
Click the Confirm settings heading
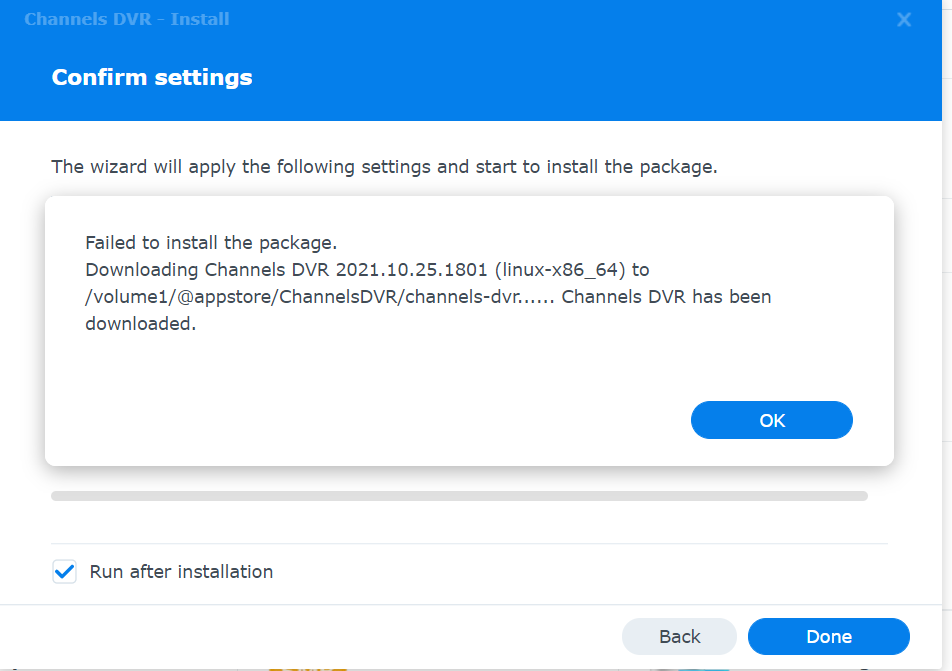152,77
